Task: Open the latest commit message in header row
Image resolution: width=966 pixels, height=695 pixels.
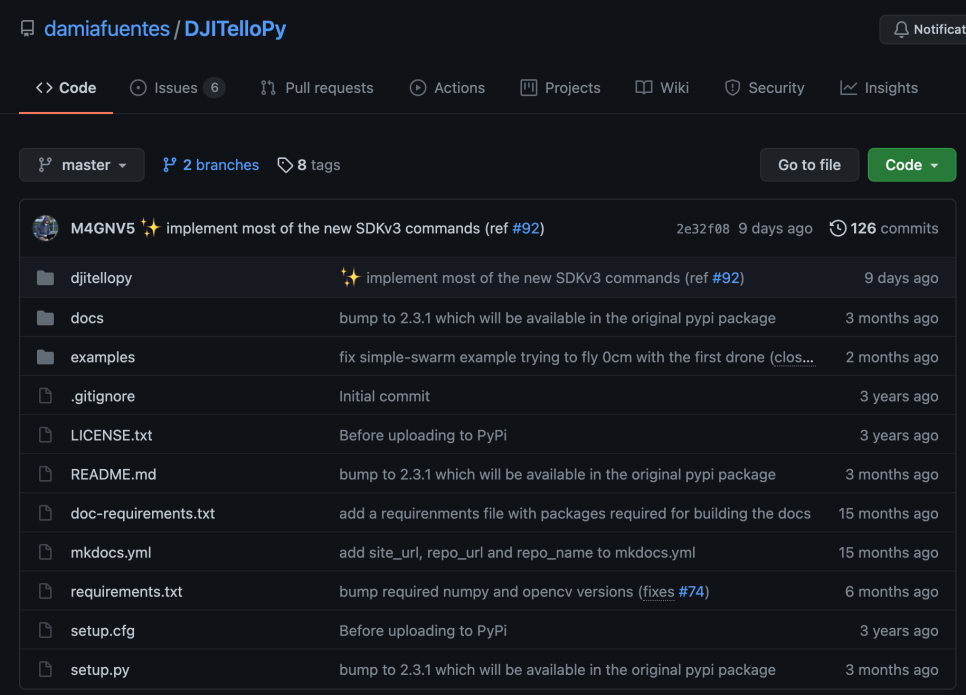Action: click(338, 229)
